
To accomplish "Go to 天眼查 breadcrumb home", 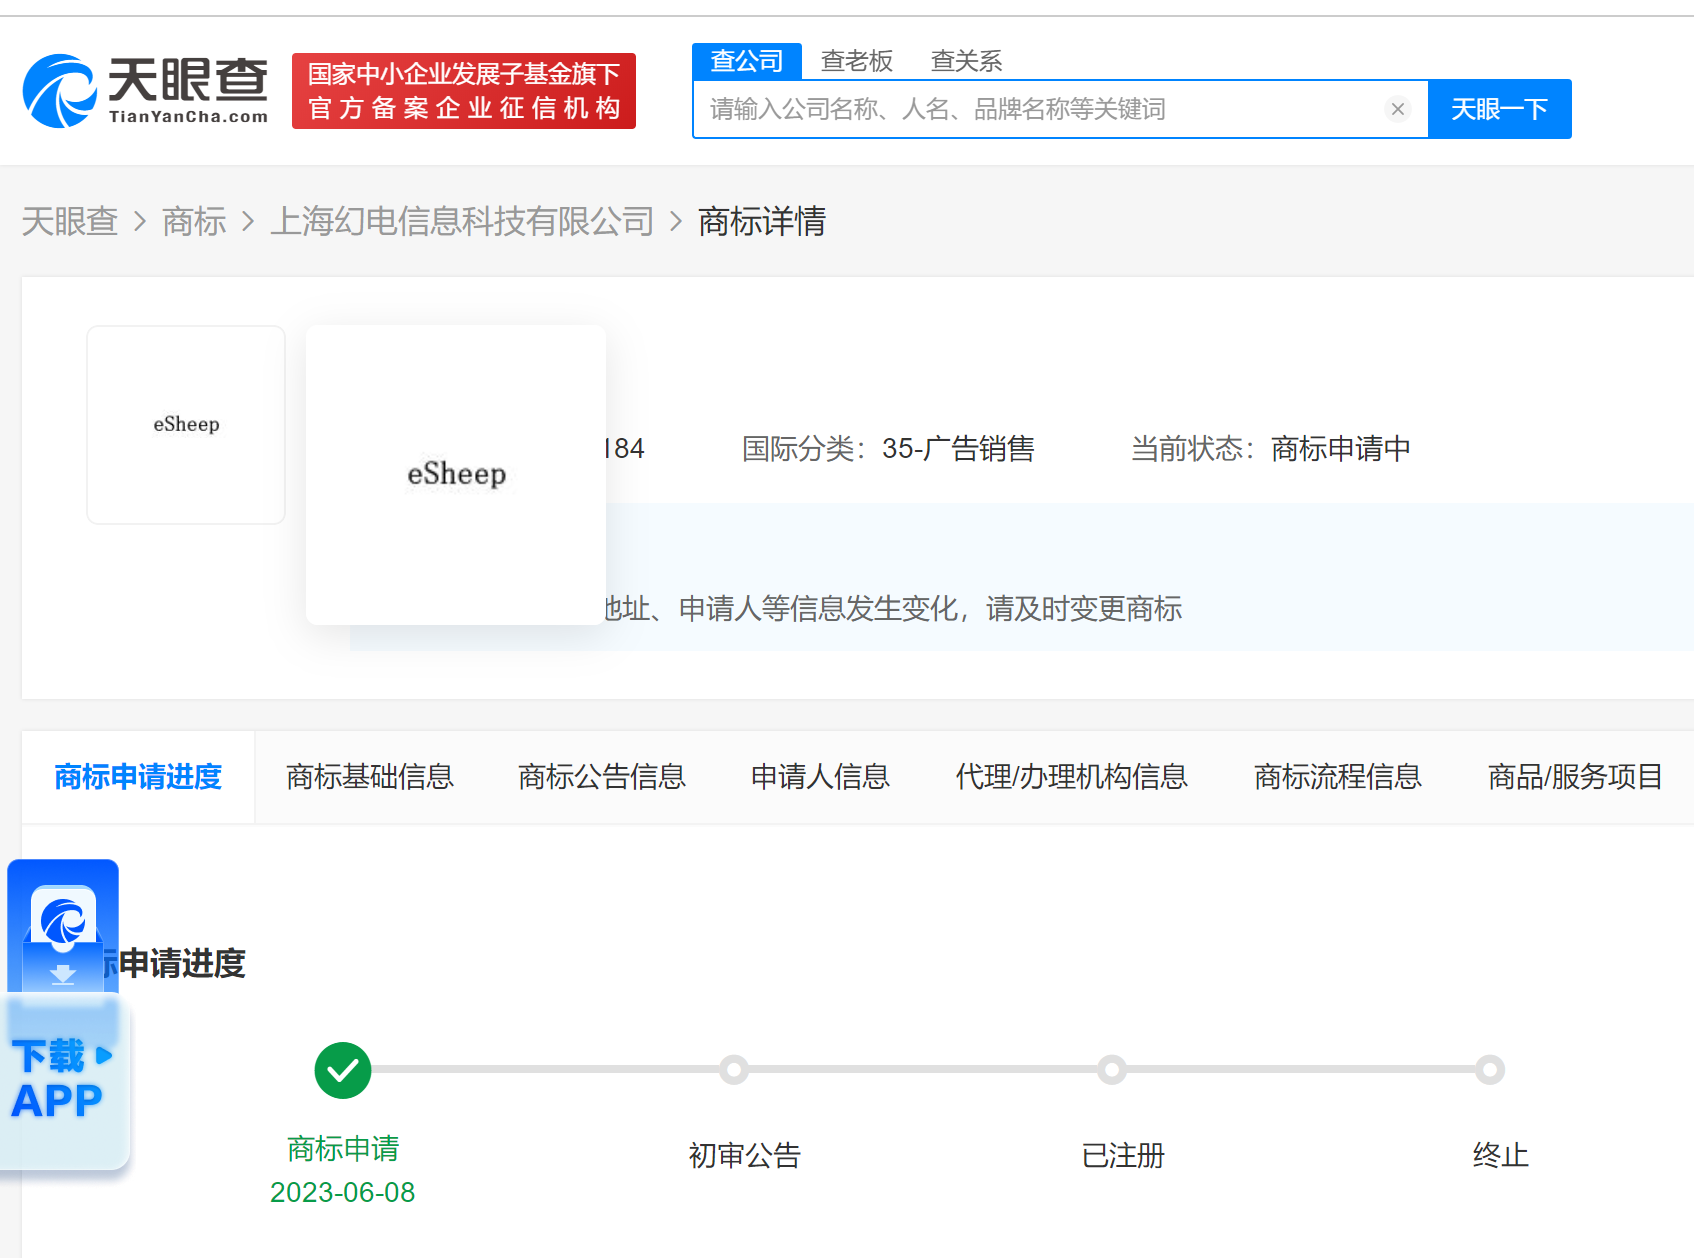I will [70, 221].
